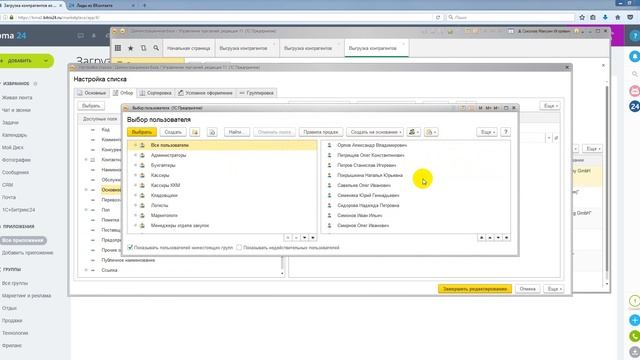Screen dimensions: 640x360
Task: Reload the browser page
Action: (438, 18)
